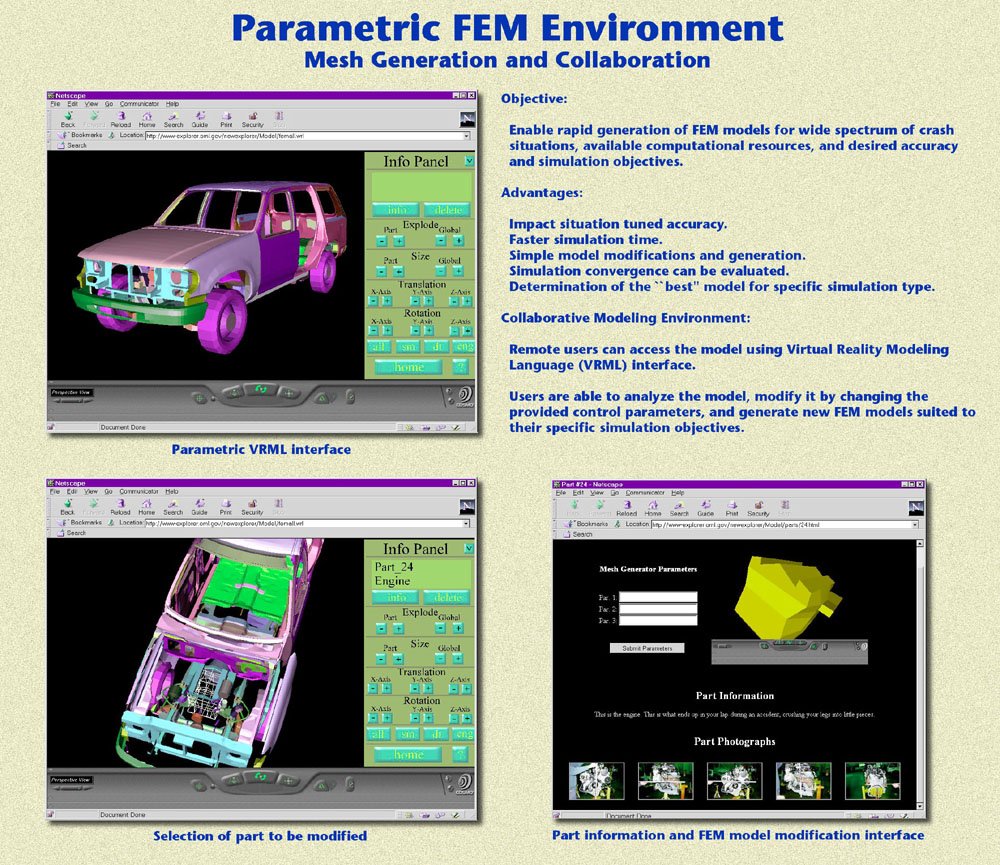Click home button in top window's Info Panel
The image size is (1000, 865).
coord(408,367)
